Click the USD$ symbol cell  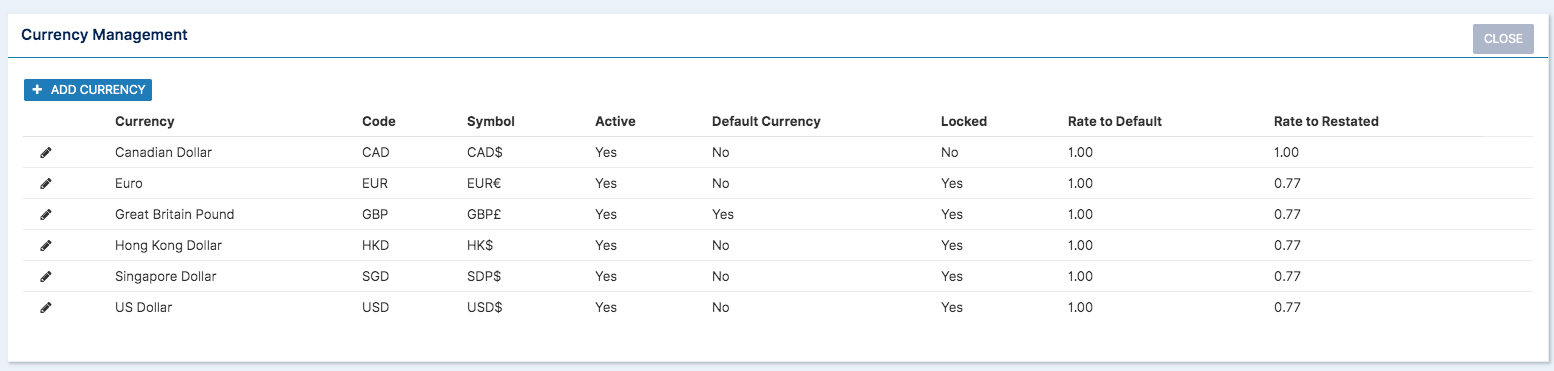pos(485,307)
